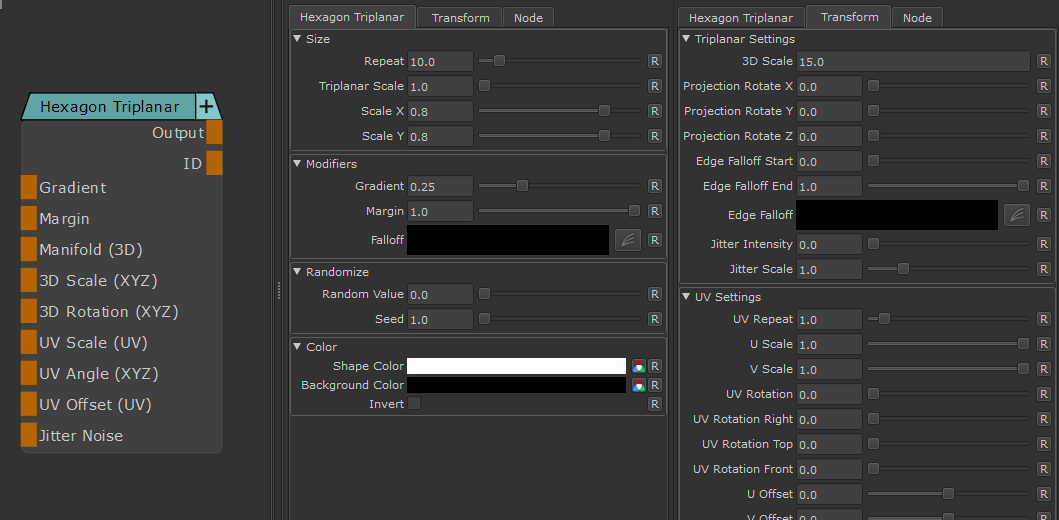
Task: Click the 3D Scale value field
Action: point(912,61)
